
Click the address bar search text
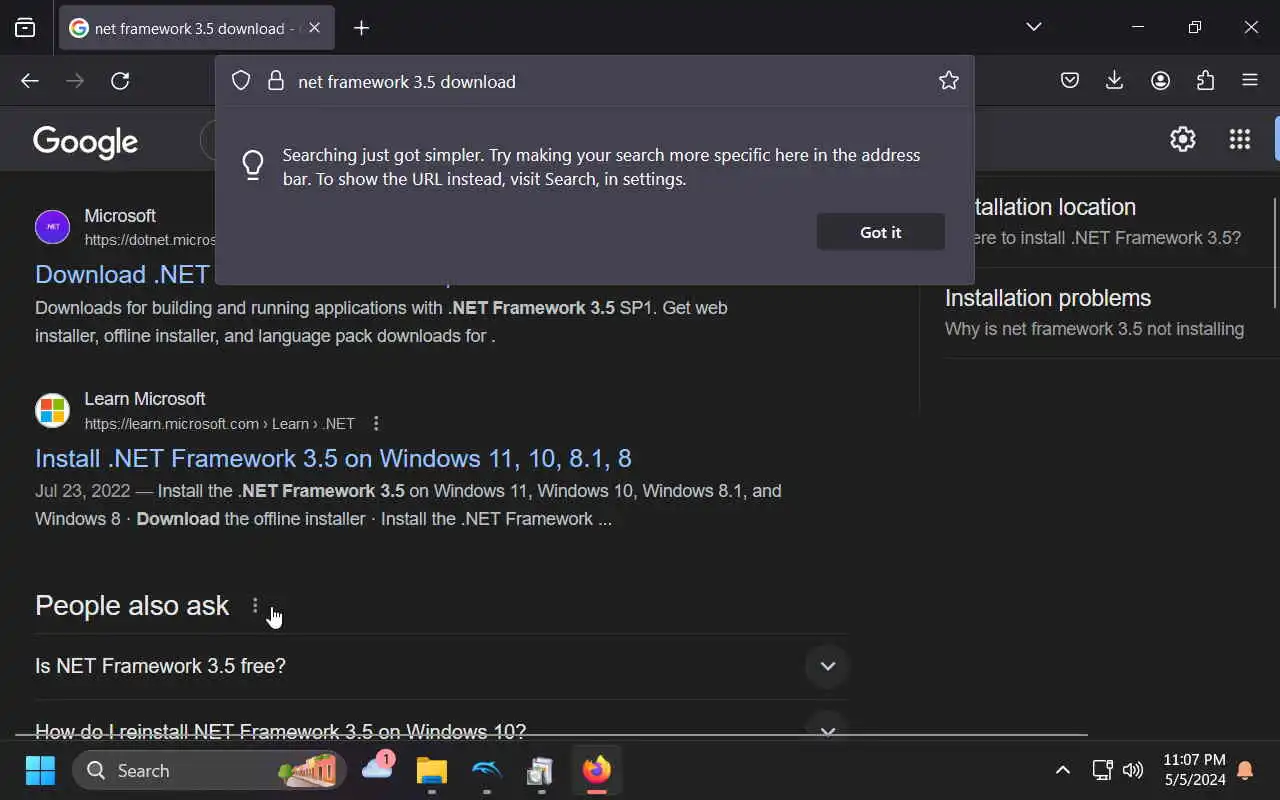click(407, 82)
